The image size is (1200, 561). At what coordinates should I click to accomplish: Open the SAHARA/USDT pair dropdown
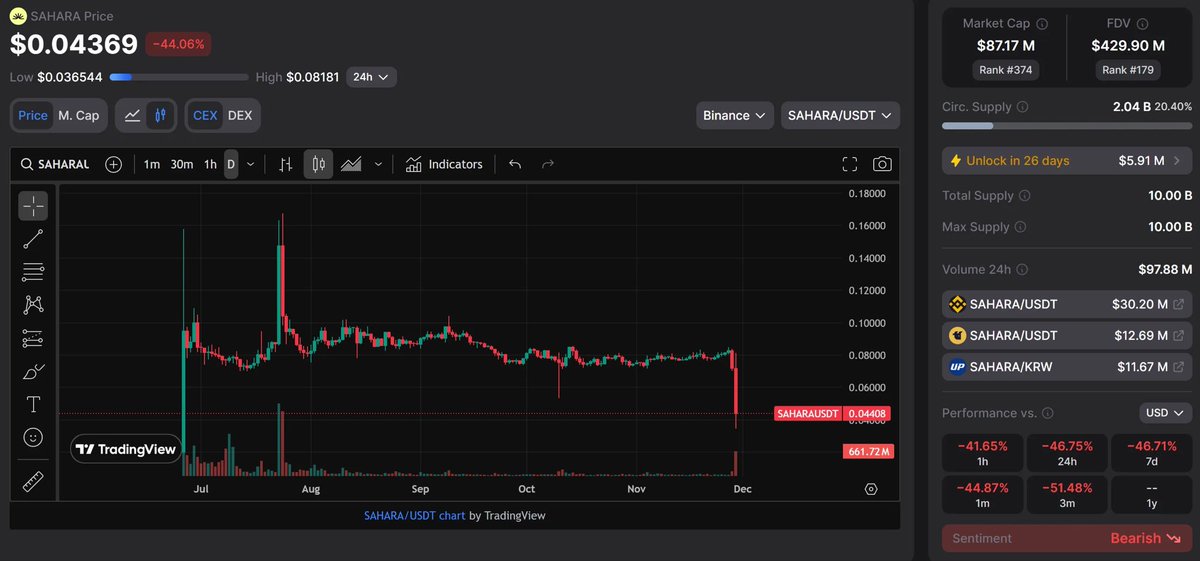coord(840,115)
